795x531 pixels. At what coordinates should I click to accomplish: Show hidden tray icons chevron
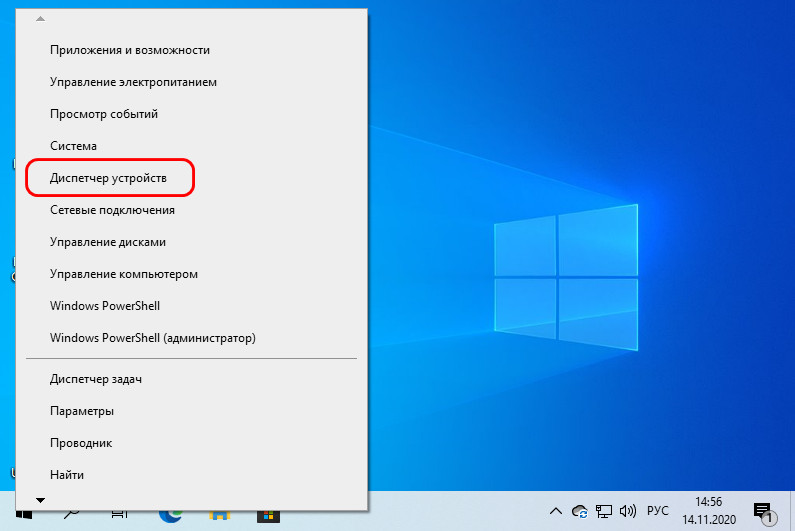coord(556,511)
